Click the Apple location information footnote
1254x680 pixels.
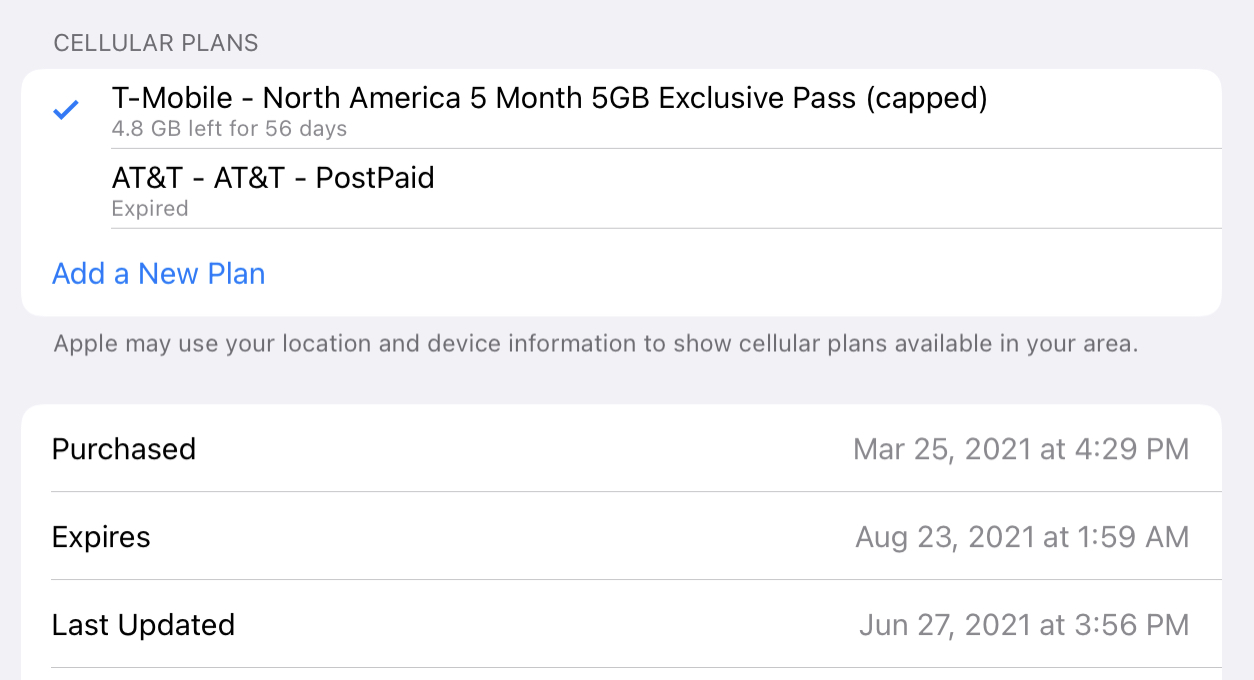(596, 344)
